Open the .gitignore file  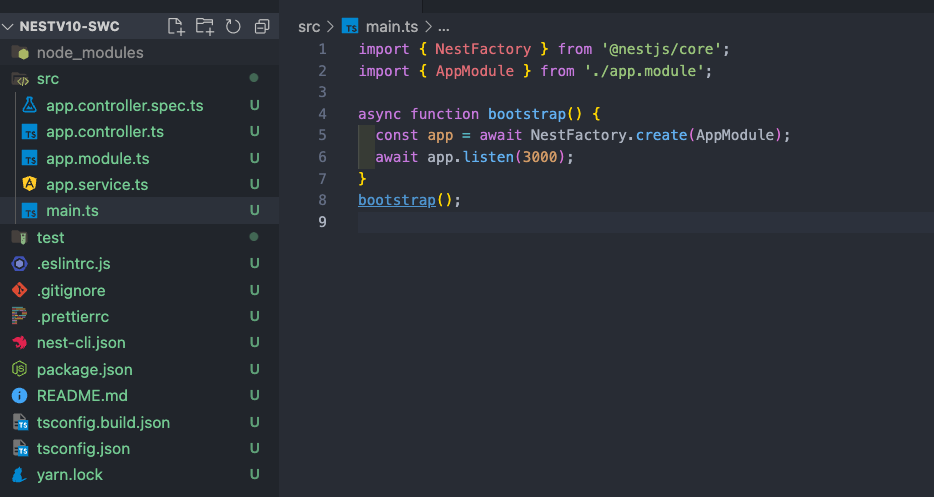point(139,290)
